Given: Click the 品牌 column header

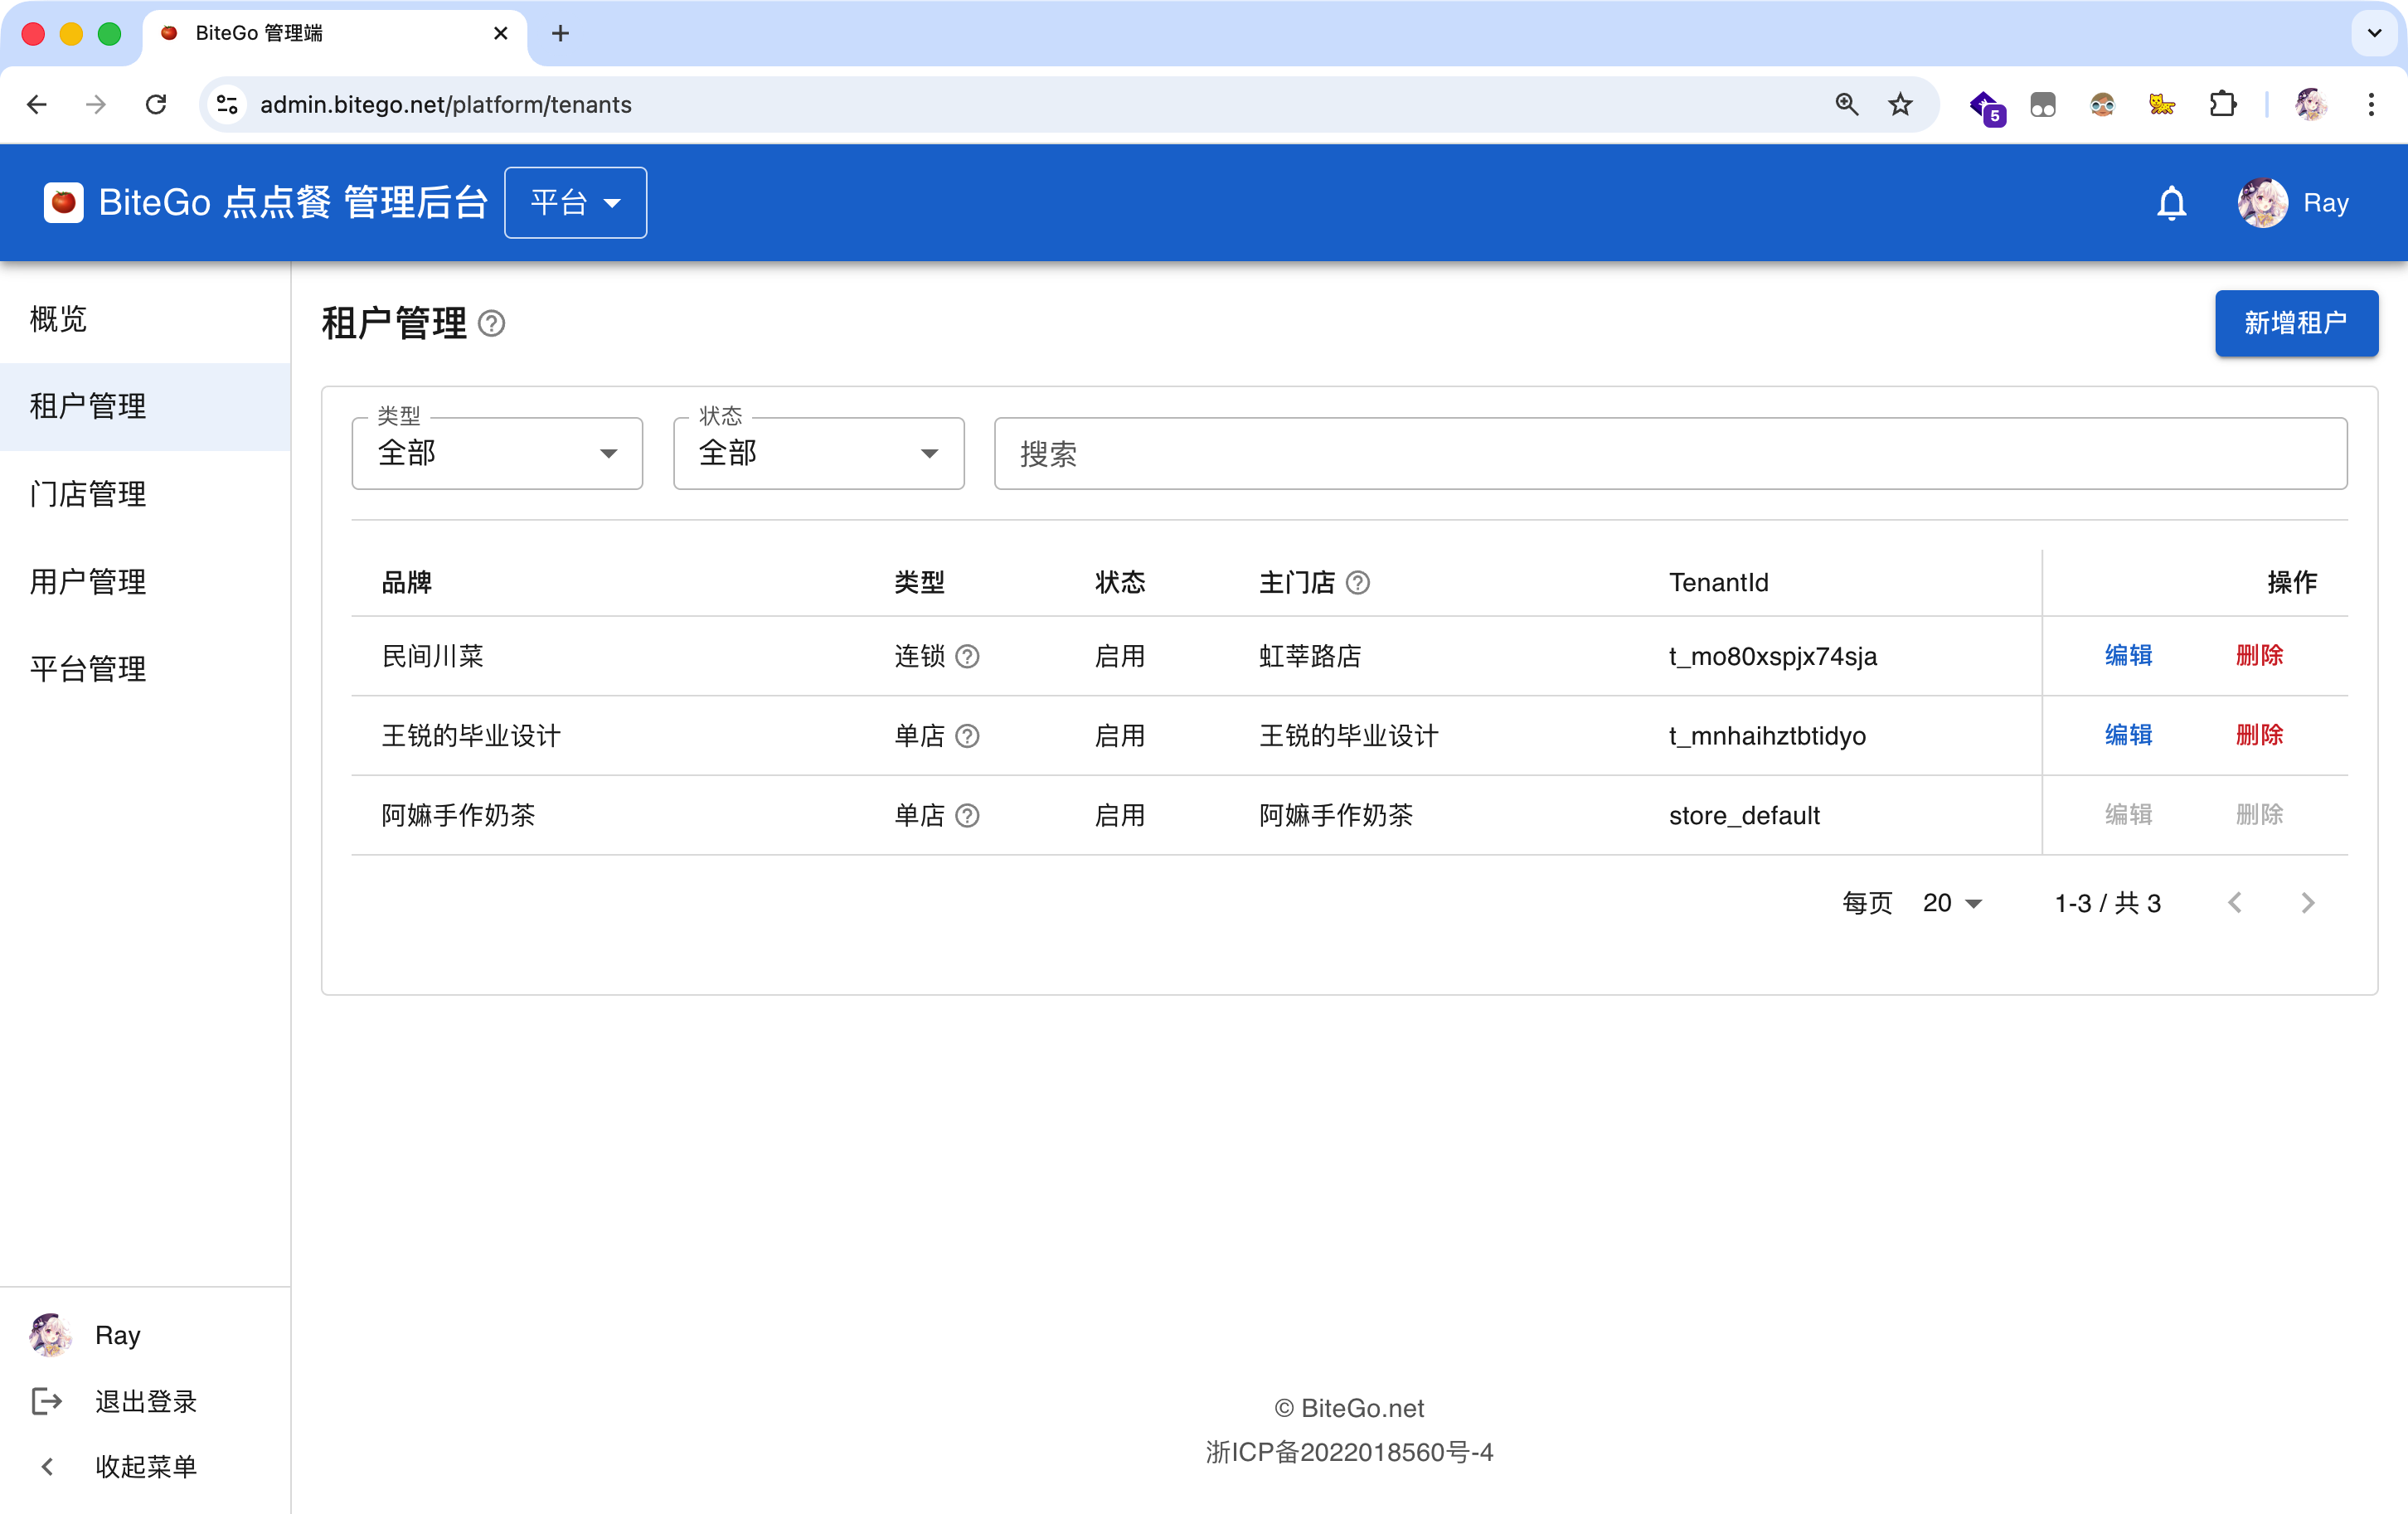Looking at the screenshot, I should coord(406,582).
